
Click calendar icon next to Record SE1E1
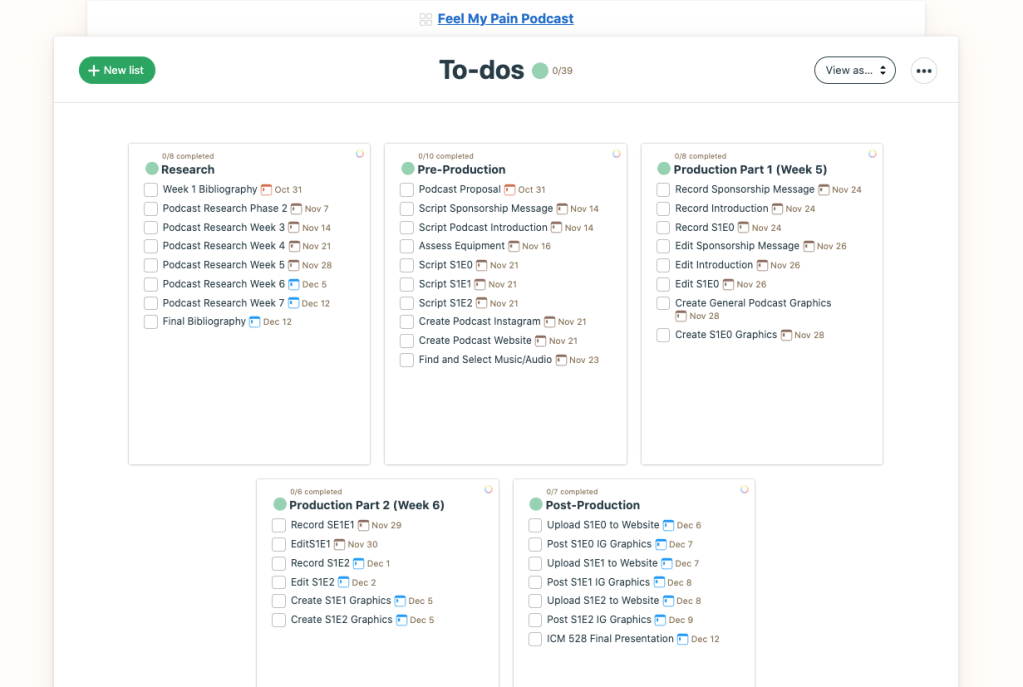[x=363, y=525]
